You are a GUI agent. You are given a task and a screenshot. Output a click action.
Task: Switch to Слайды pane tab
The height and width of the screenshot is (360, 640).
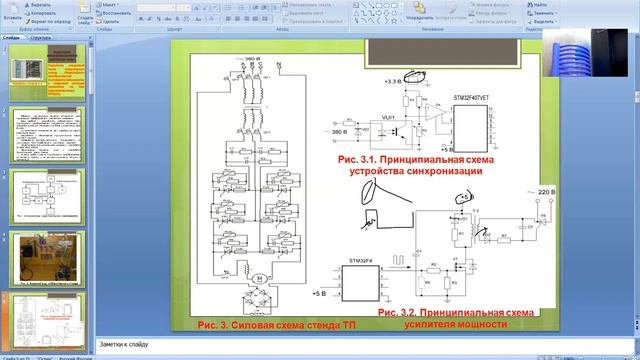point(11,38)
